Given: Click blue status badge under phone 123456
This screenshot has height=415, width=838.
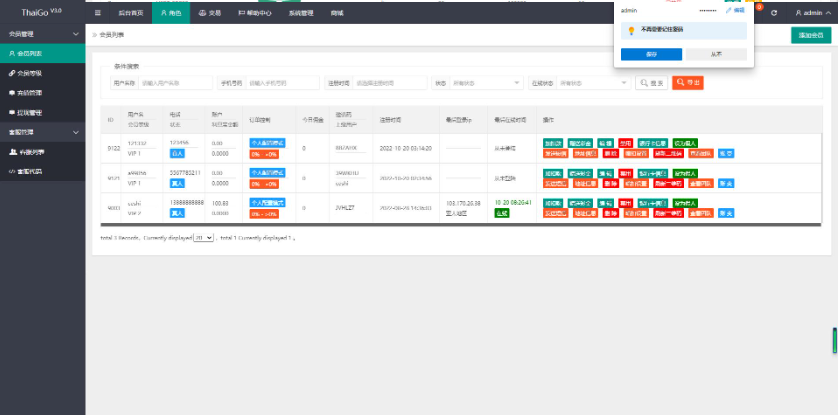Looking at the screenshot, I should [177, 153].
